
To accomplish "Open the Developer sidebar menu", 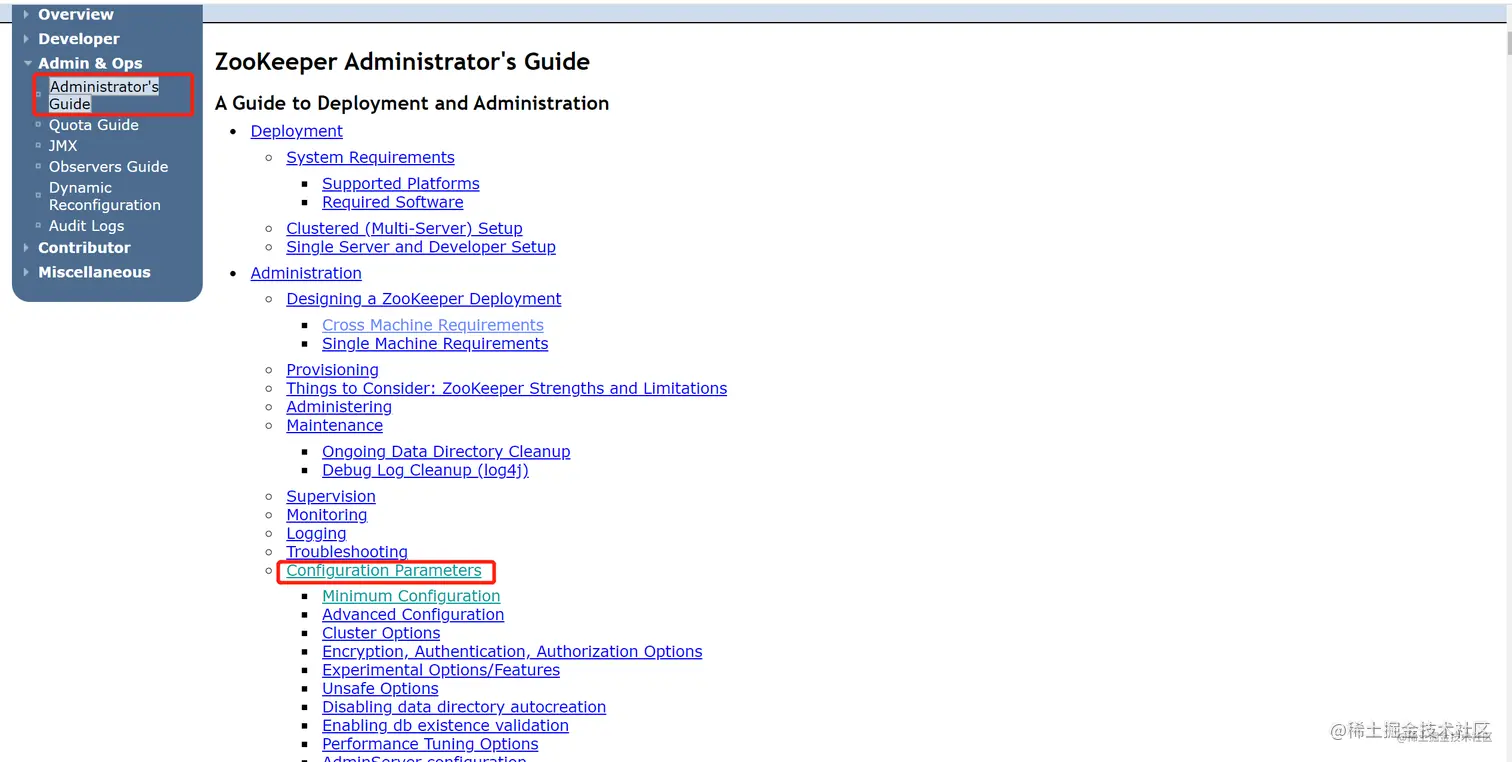I will (79, 39).
